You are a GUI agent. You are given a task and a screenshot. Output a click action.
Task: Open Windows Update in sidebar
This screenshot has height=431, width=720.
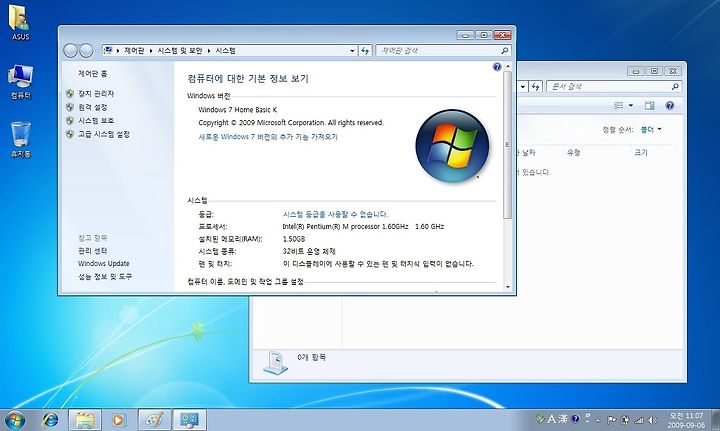pyautogui.click(x=103, y=263)
